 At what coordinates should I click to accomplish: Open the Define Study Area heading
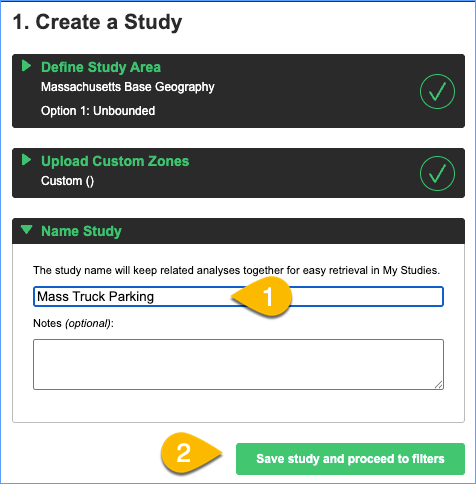click(101, 67)
